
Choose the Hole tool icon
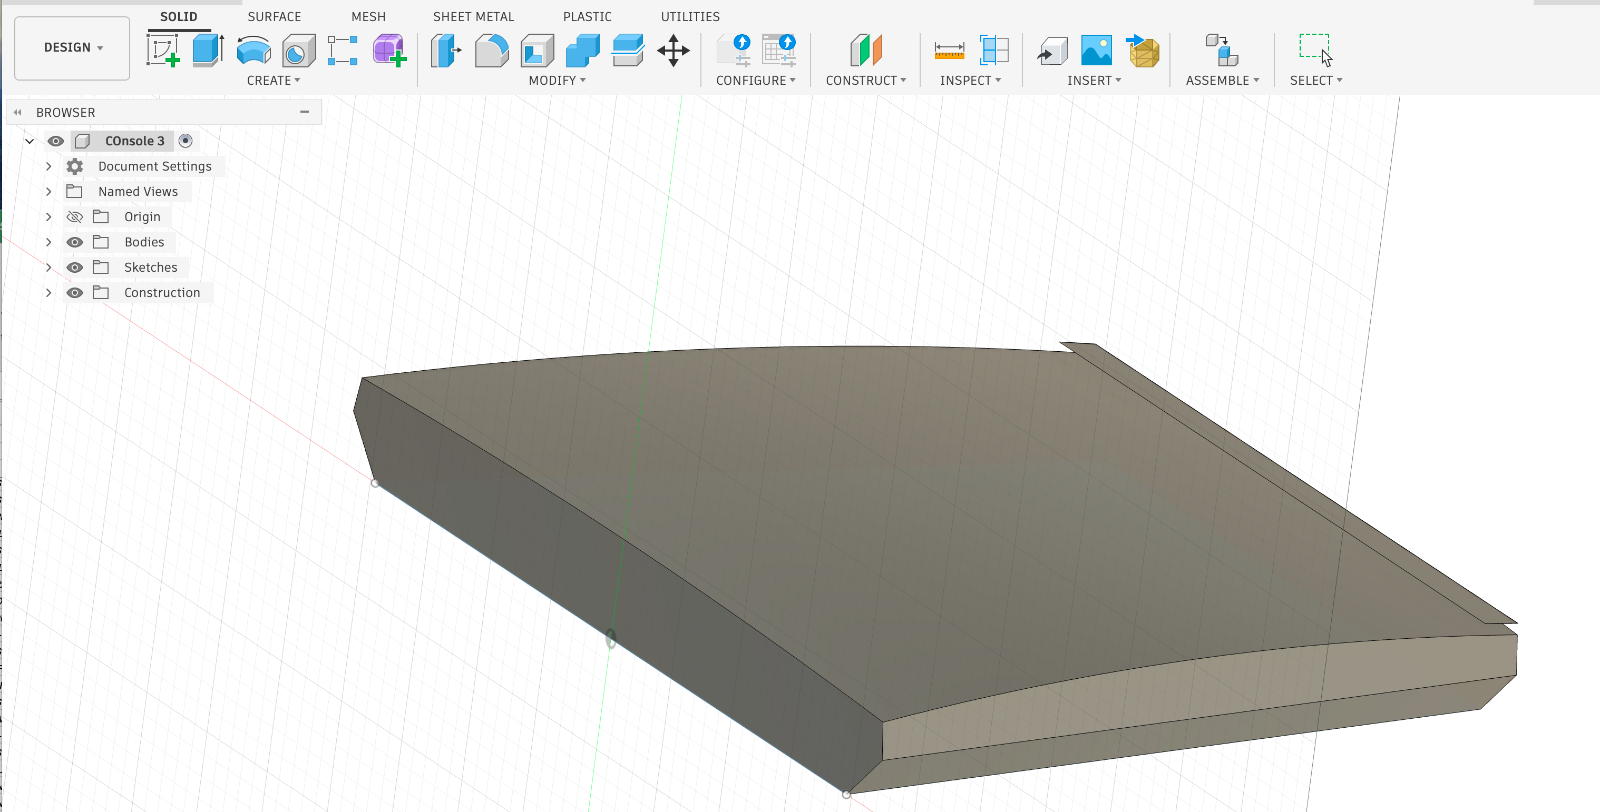(x=298, y=49)
